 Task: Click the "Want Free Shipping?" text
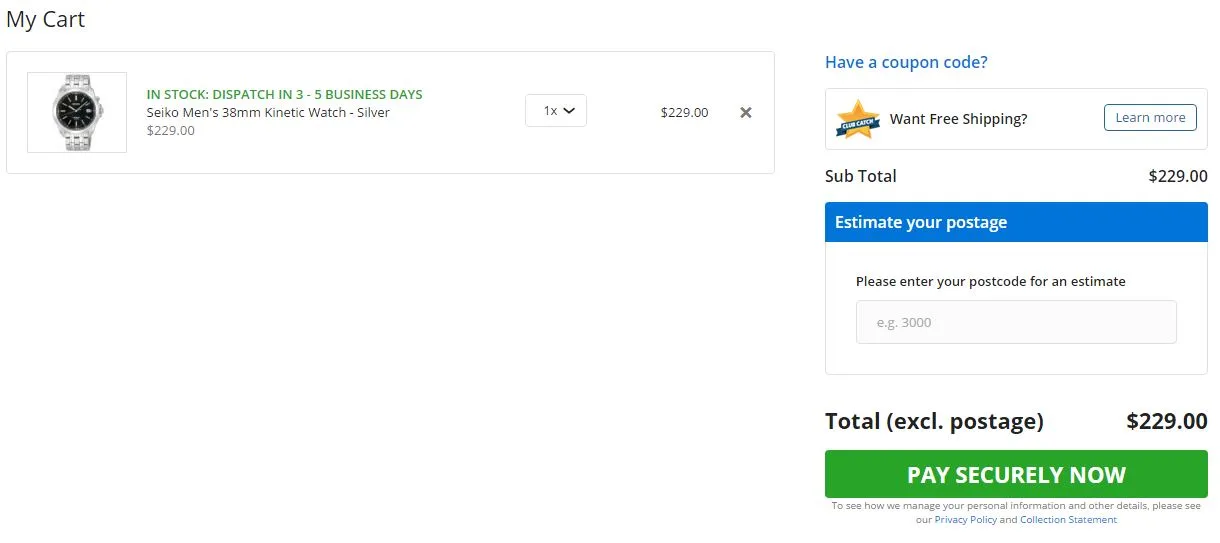click(958, 119)
